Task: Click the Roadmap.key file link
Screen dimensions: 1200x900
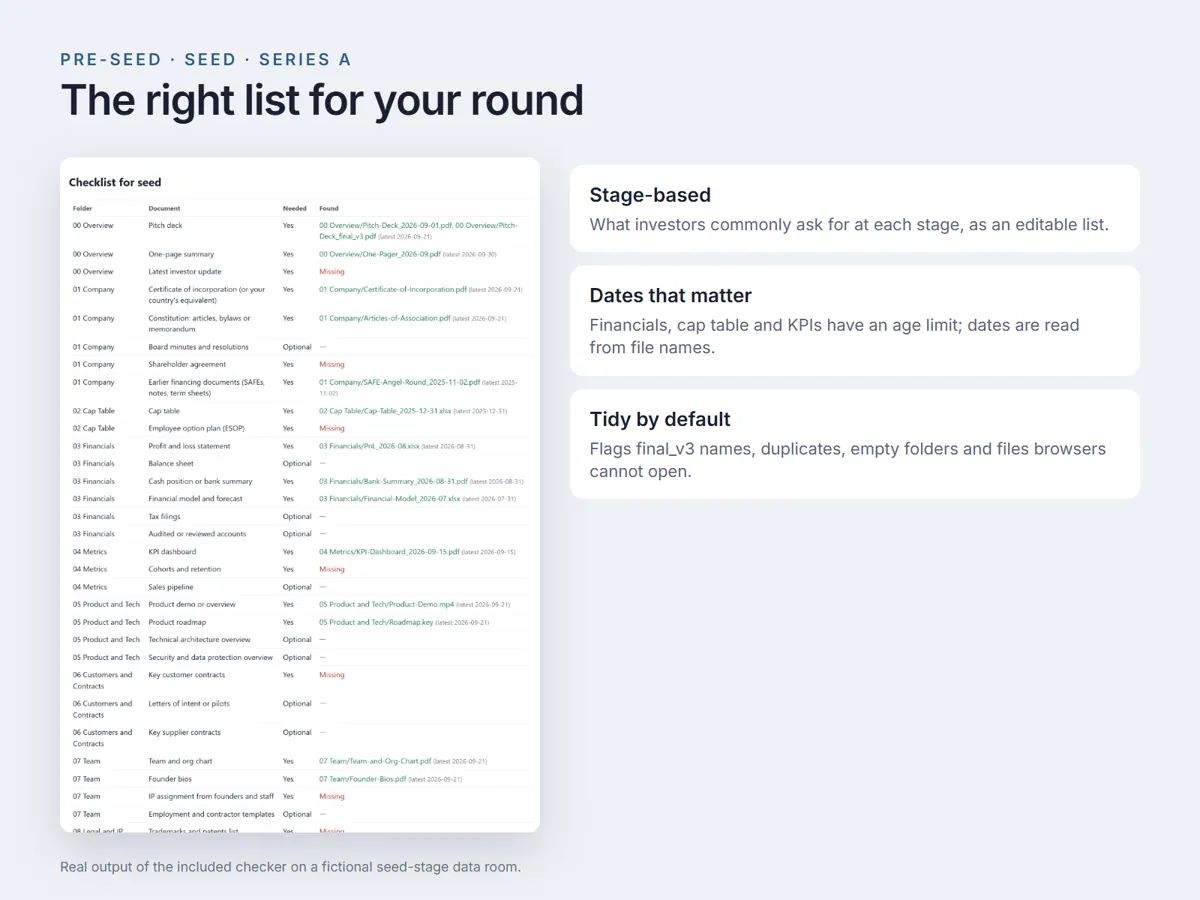Action: pos(376,622)
